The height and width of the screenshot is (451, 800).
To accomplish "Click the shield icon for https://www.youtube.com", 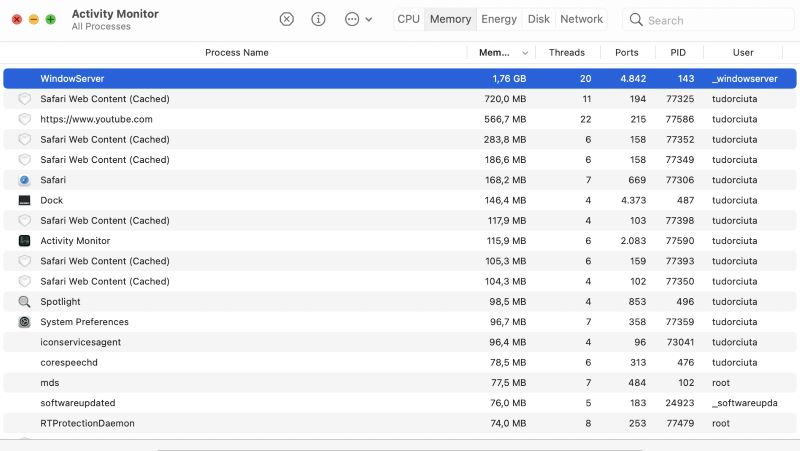I will coord(24,119).
